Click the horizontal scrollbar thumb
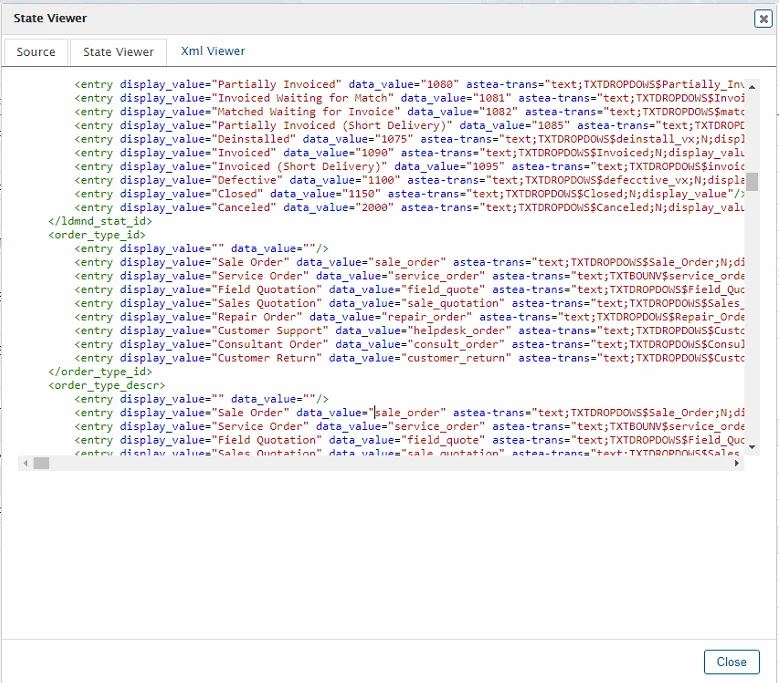This screenshot has width=779, height=683. (x=41, y=463)
